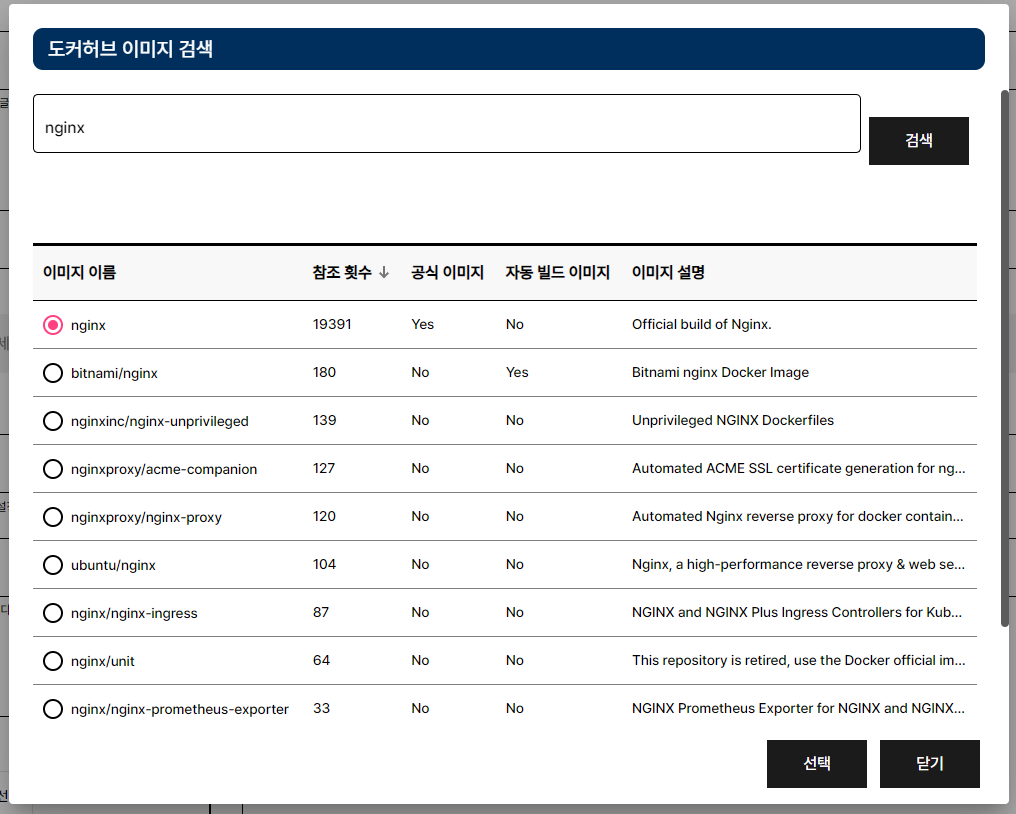Select the nginx official image radio button
1016x814 pixels.
pos(53,325)
